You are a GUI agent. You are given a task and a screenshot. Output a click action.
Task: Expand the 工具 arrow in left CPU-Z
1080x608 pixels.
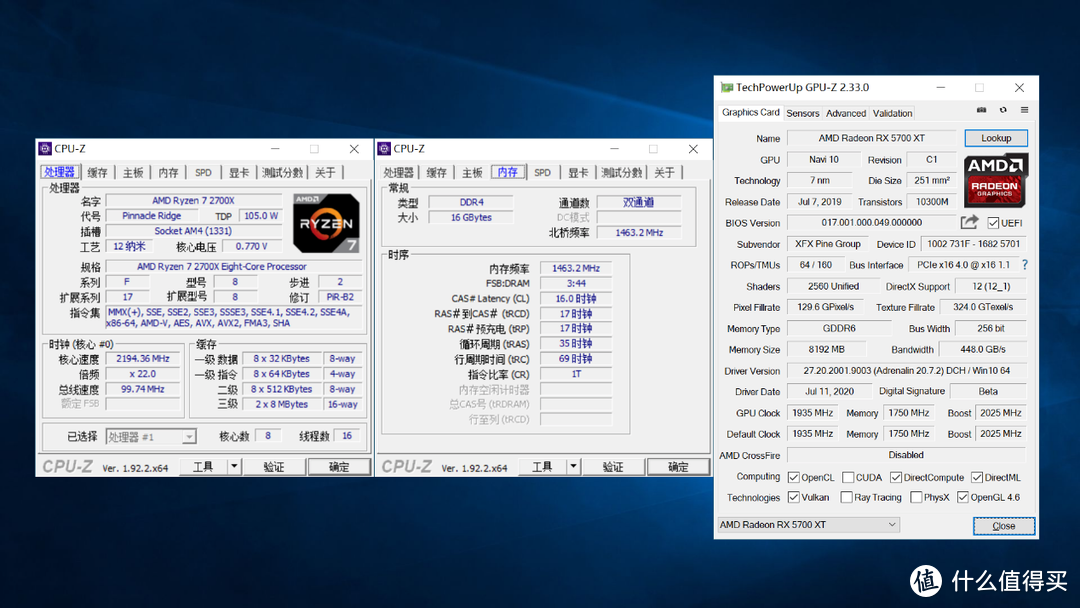point(234,467)
